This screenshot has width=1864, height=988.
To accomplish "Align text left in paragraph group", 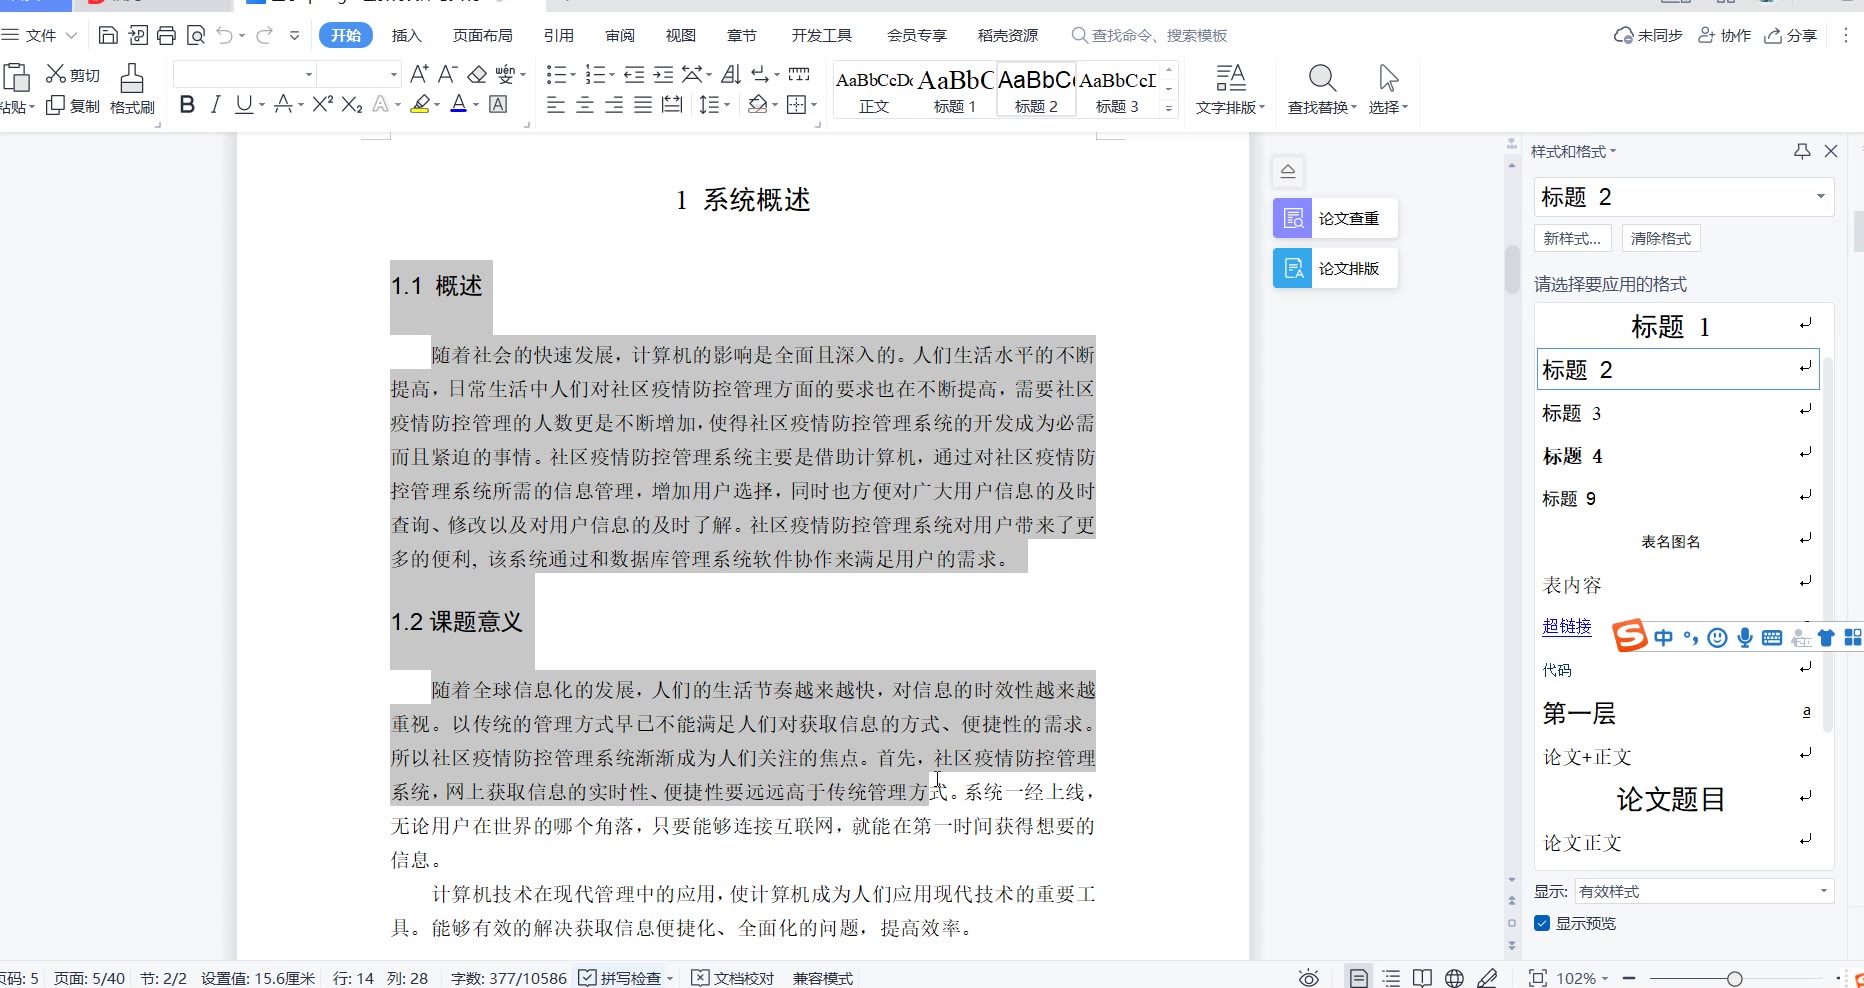I will click(x=556, y=104).
